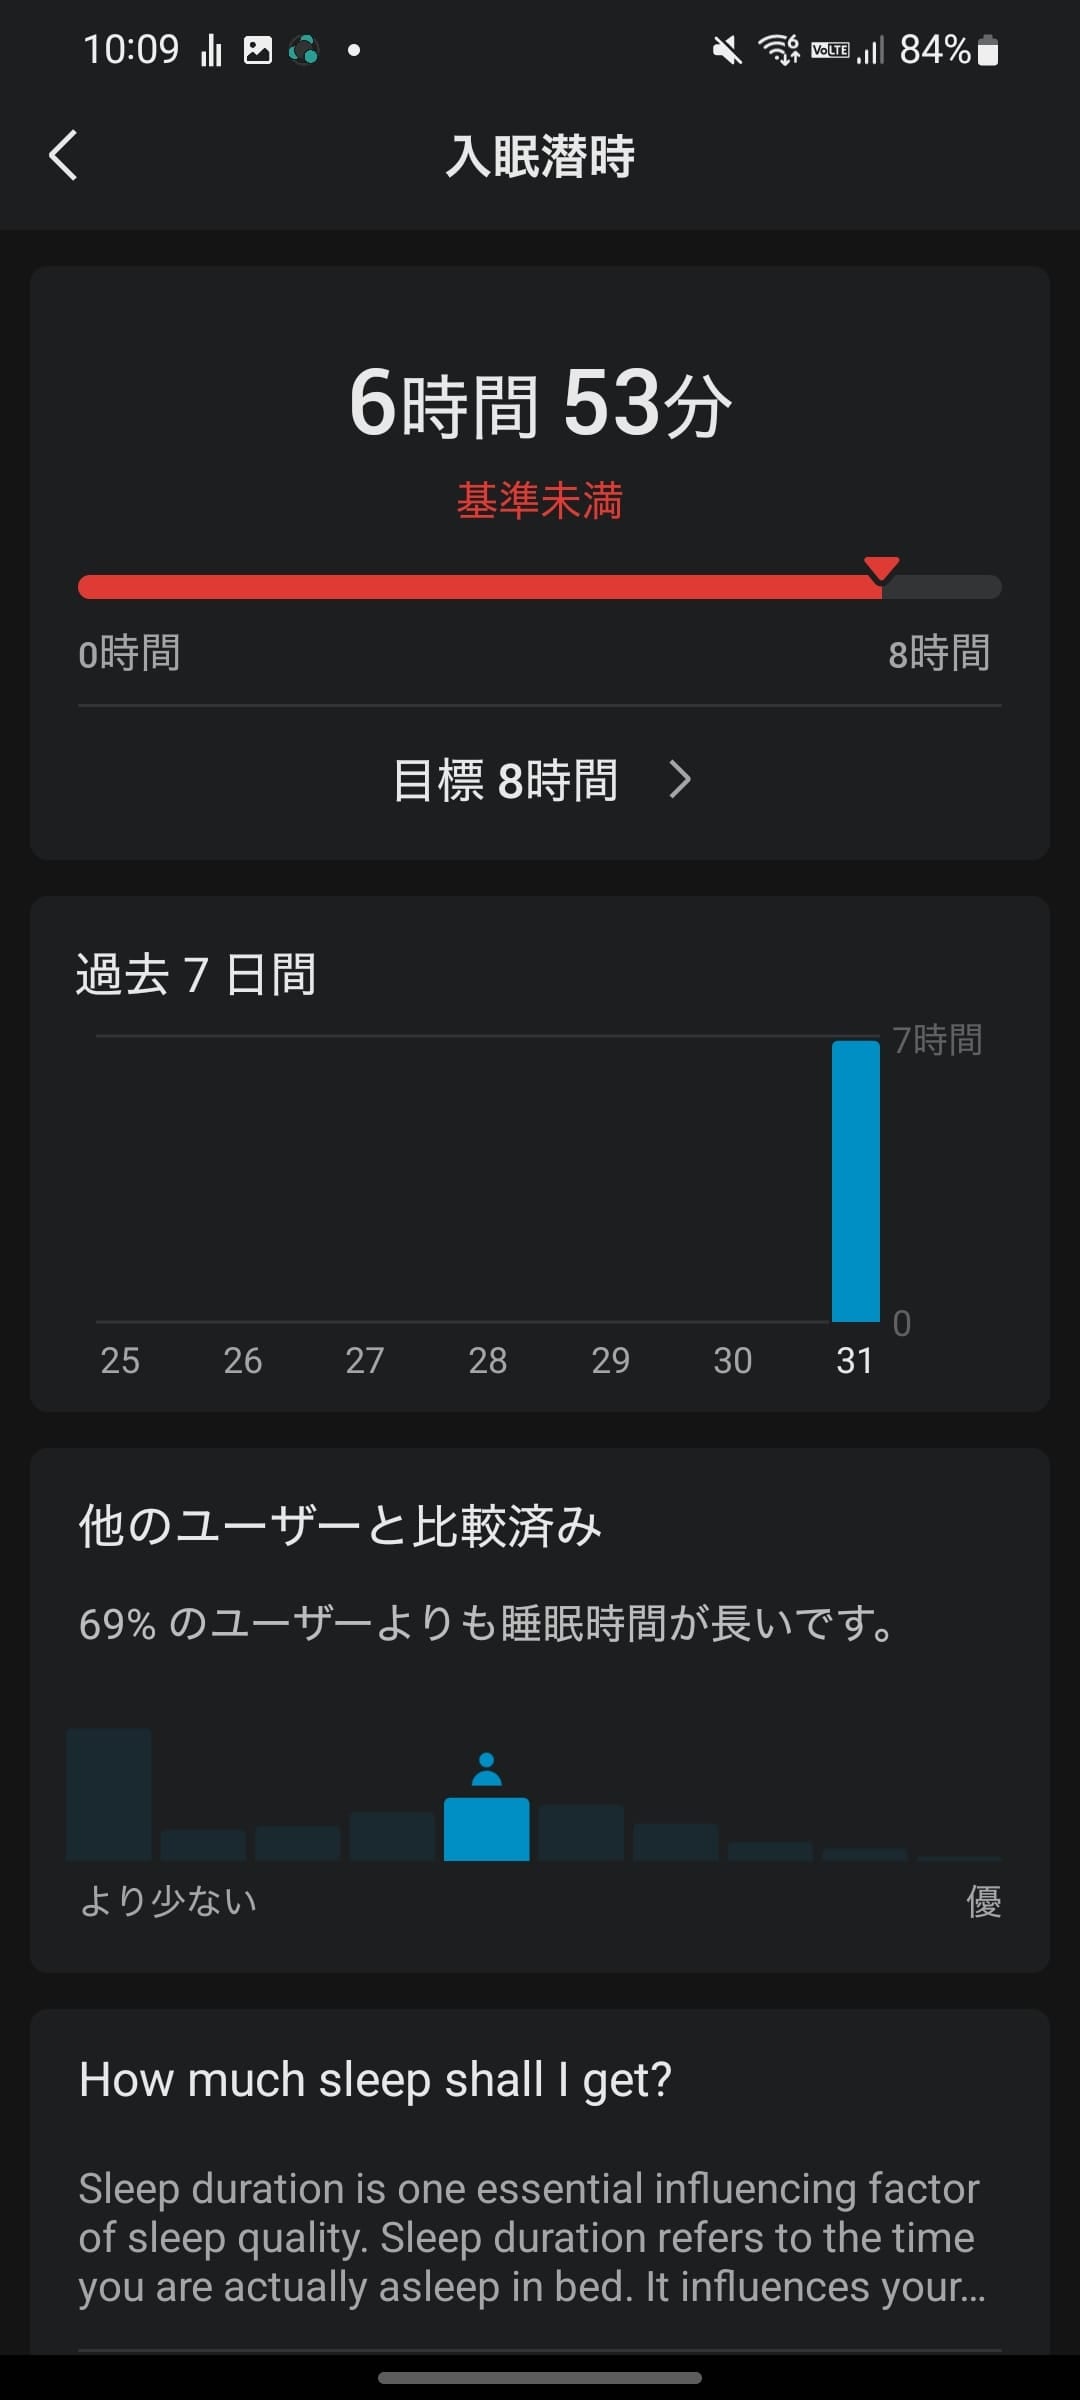Tap the mute icon in status bar

[x=727, y=50]
